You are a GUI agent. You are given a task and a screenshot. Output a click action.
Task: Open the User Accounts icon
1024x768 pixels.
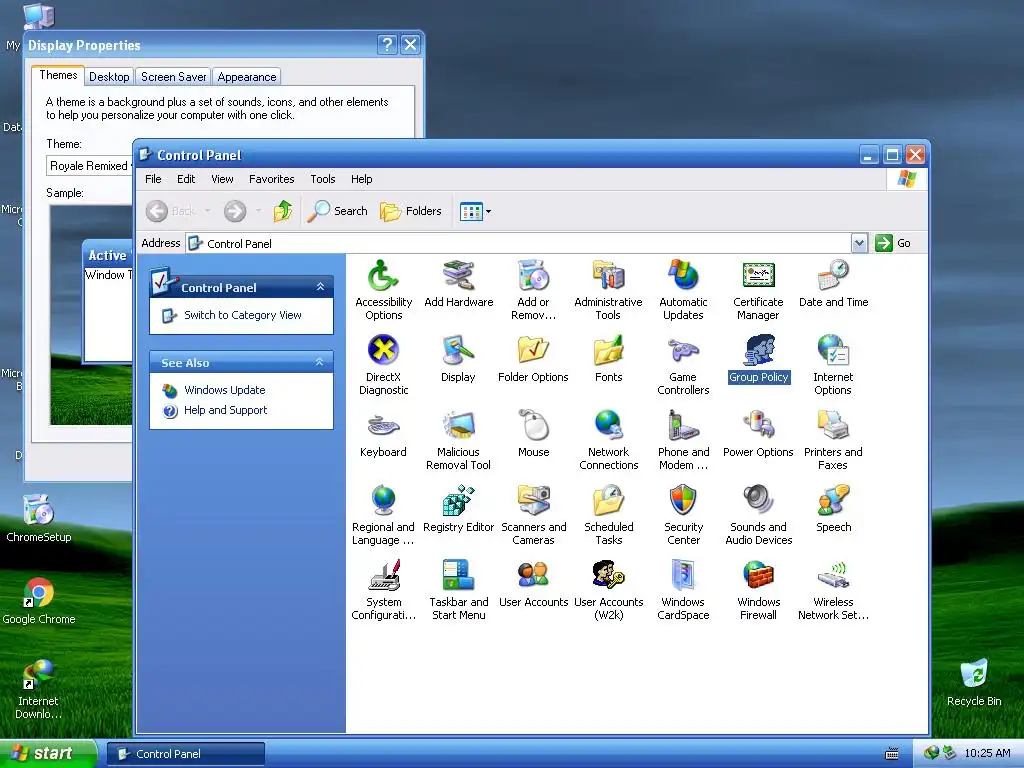pos(534,576)
